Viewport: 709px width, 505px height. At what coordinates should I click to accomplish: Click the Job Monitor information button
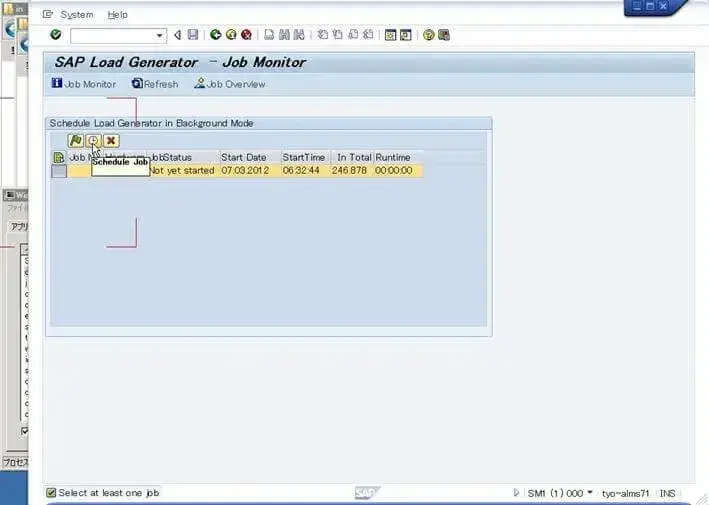tap(84, 84)
